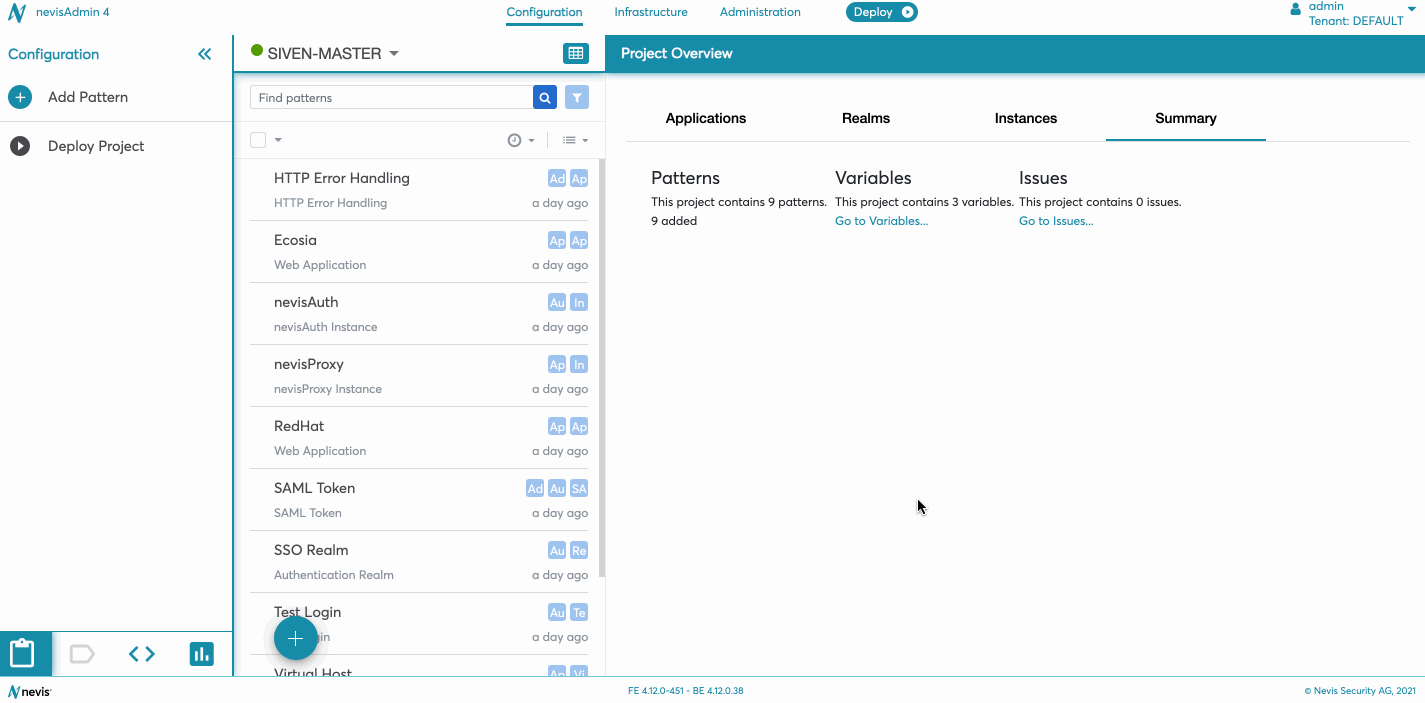Follow the Go to Variables link
1425x703 pixels.
(x=881, y=221)
